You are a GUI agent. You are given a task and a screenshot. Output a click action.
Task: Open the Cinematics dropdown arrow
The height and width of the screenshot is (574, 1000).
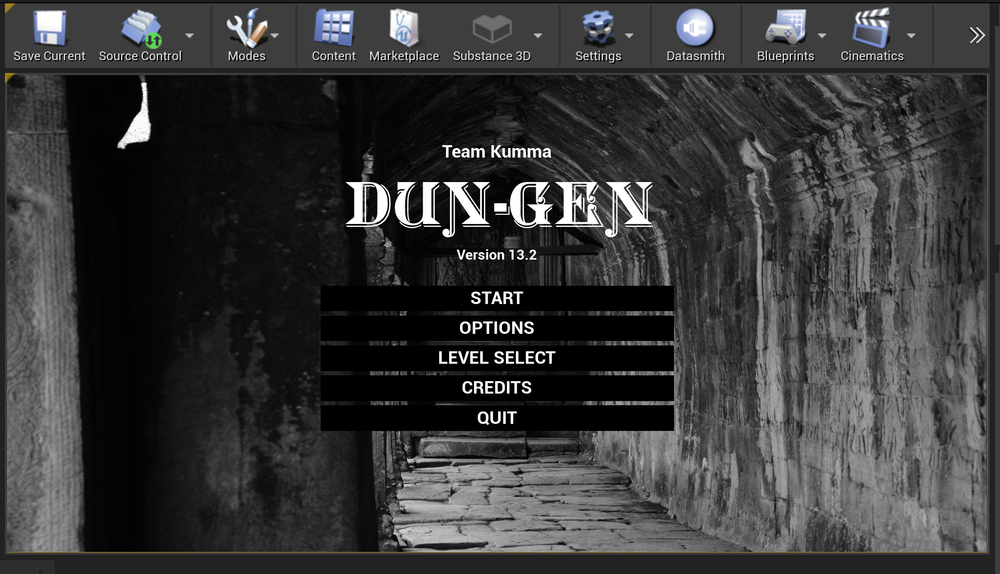click(911, 35)
